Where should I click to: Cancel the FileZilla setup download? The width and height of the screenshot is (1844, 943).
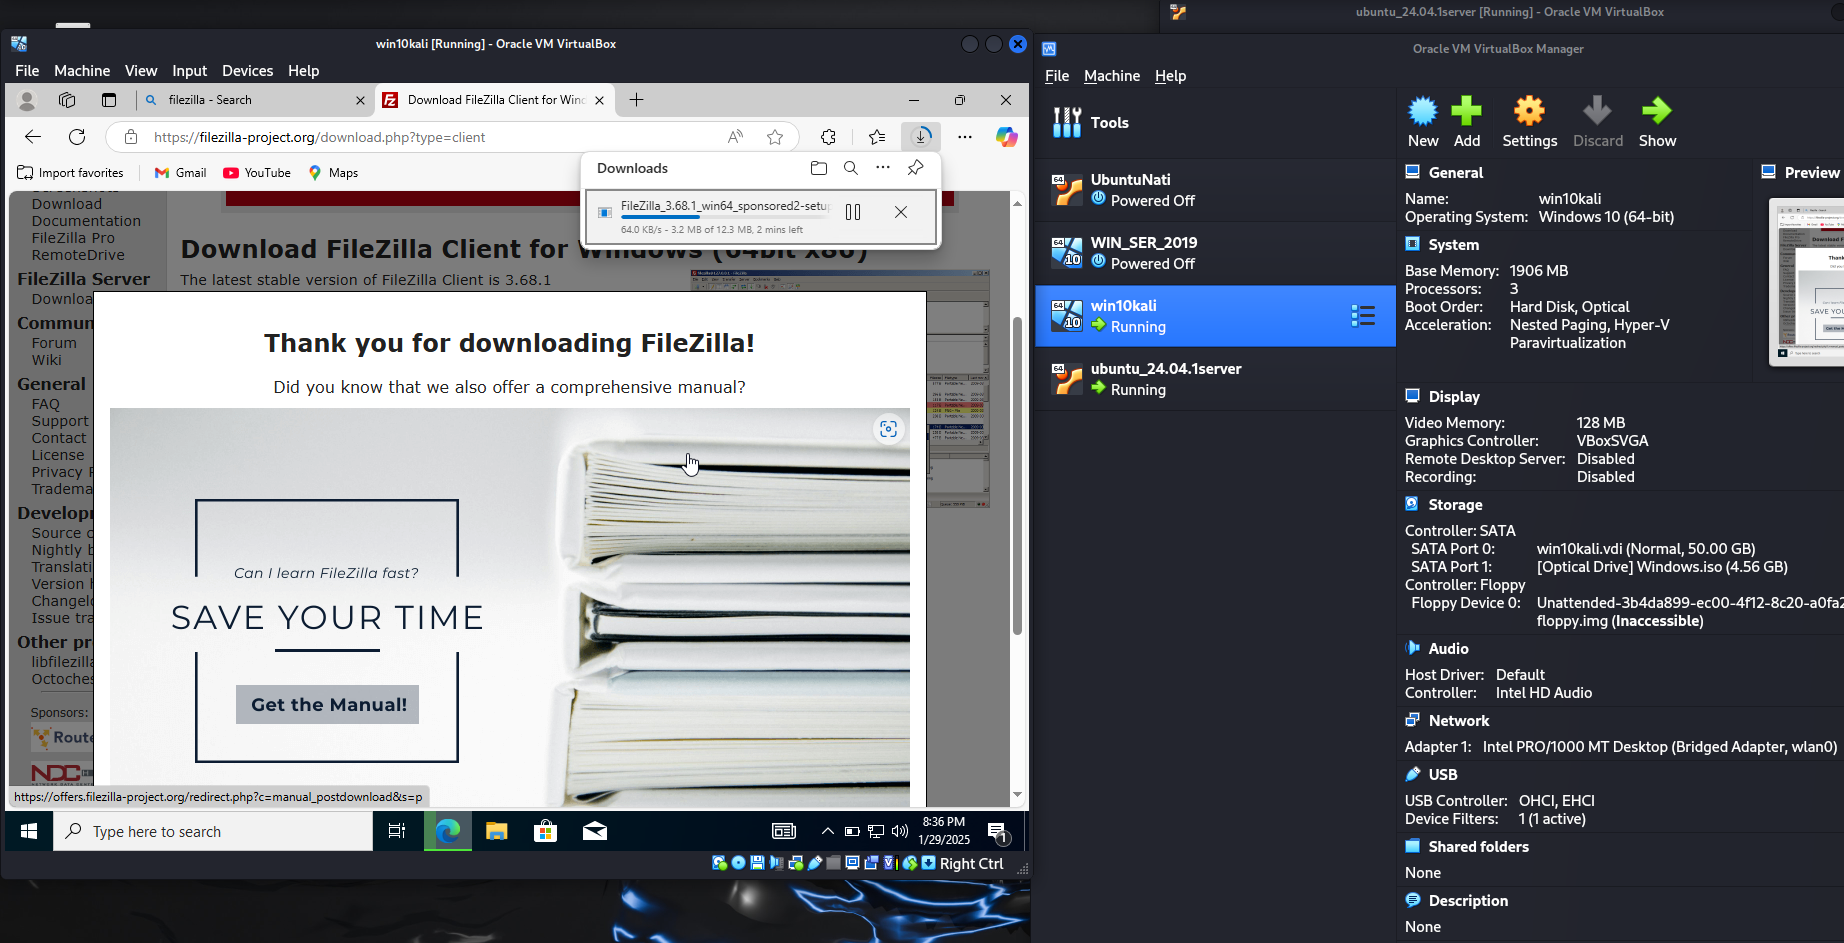tap(901, 212)
